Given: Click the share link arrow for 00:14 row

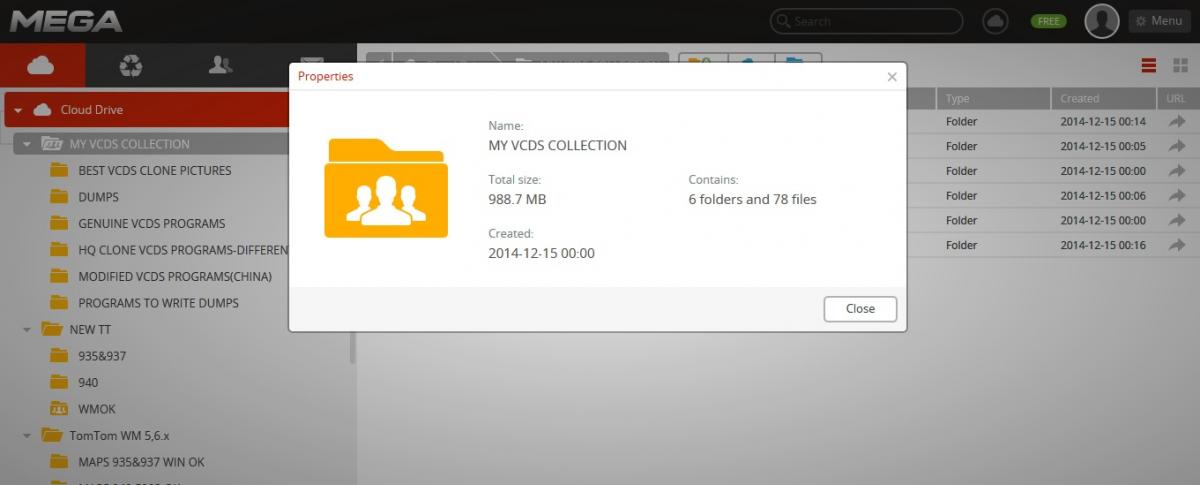Looking at the screenshot, I should pos(1176,122).
